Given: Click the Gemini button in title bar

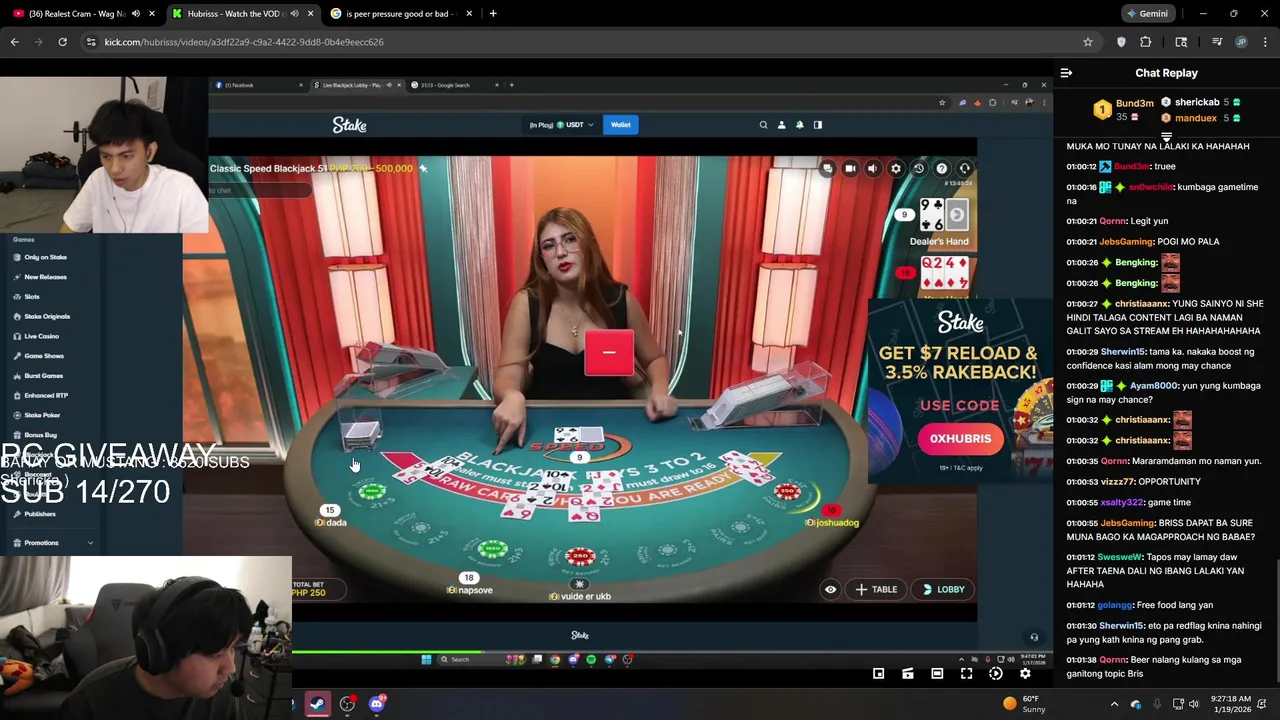Looking at the screenshot, I should (1146, 14).
